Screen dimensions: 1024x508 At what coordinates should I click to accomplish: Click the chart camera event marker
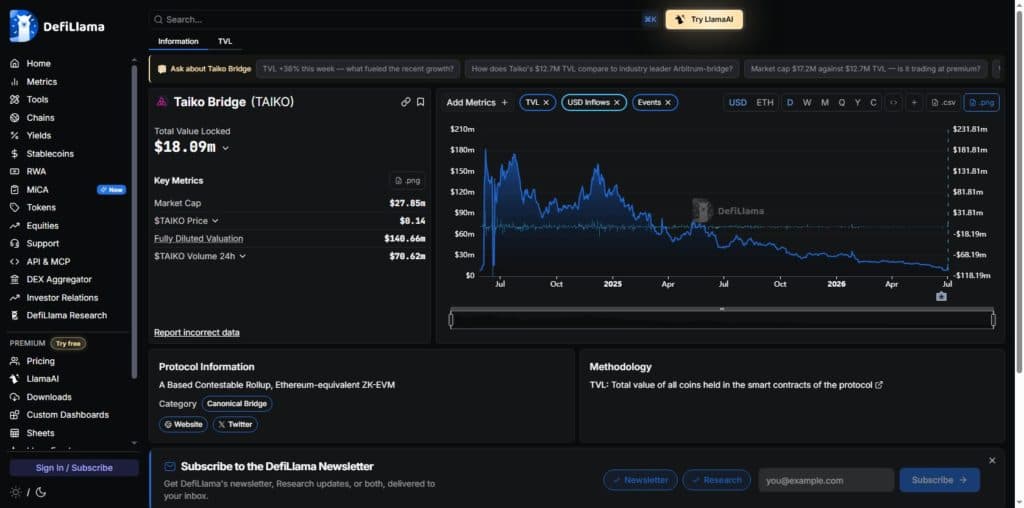(x=941, y=296)
